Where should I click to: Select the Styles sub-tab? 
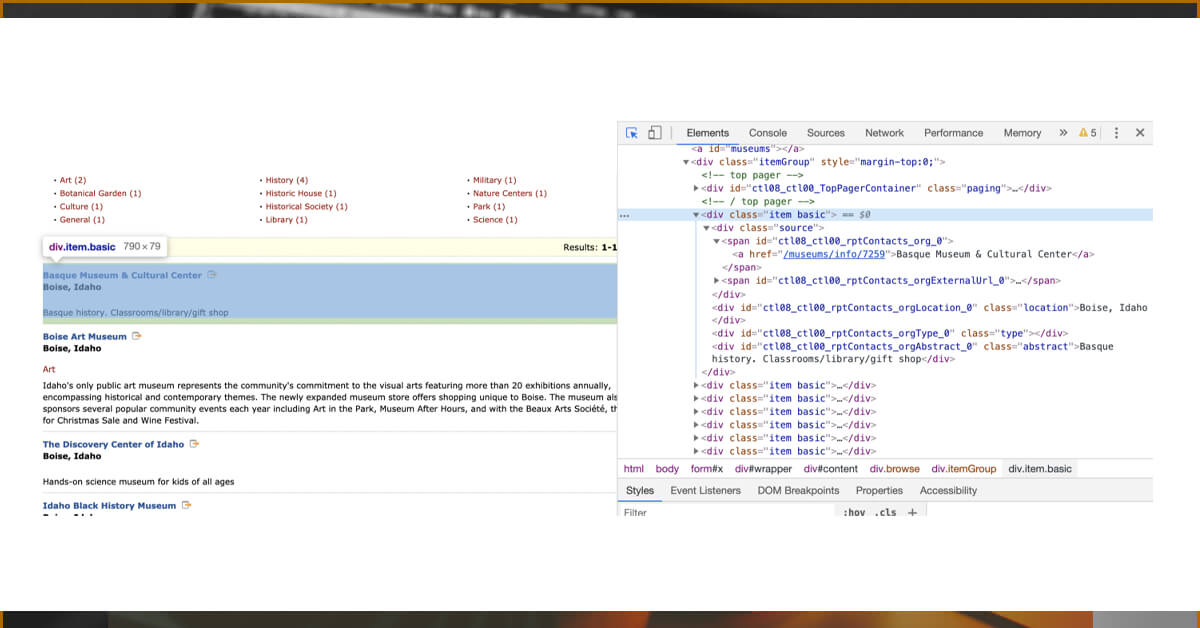(640, 491)
